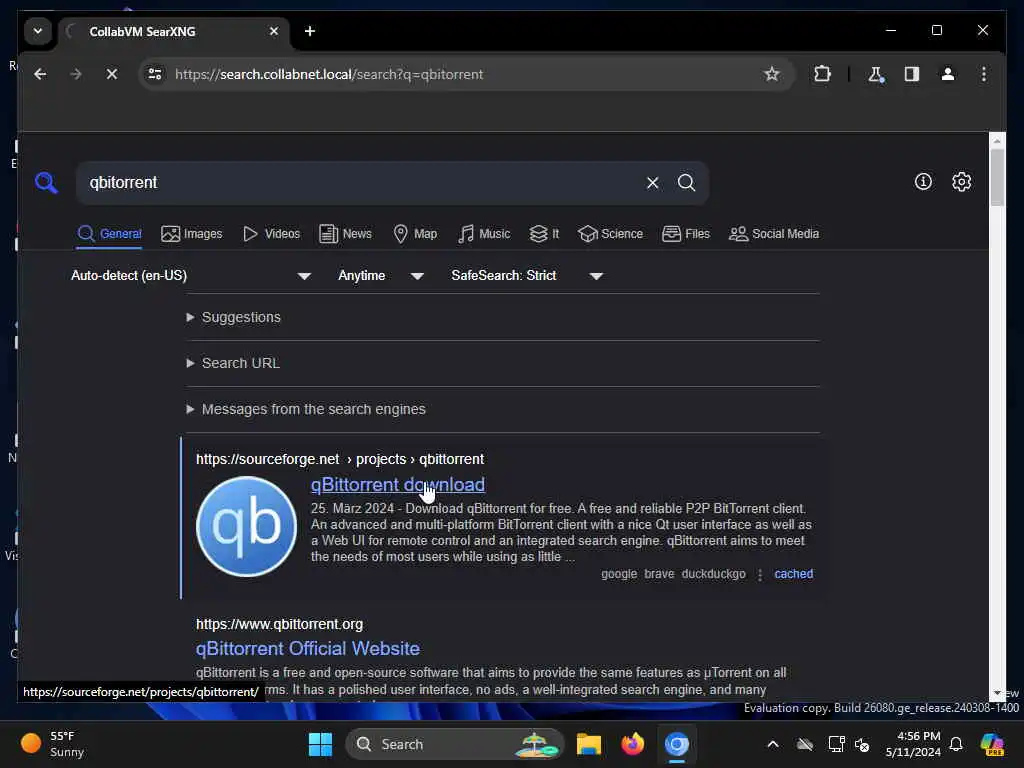Launch Firefox from taskbar
This screenshot has height=768, width=1024.
(x=632, y=744)
